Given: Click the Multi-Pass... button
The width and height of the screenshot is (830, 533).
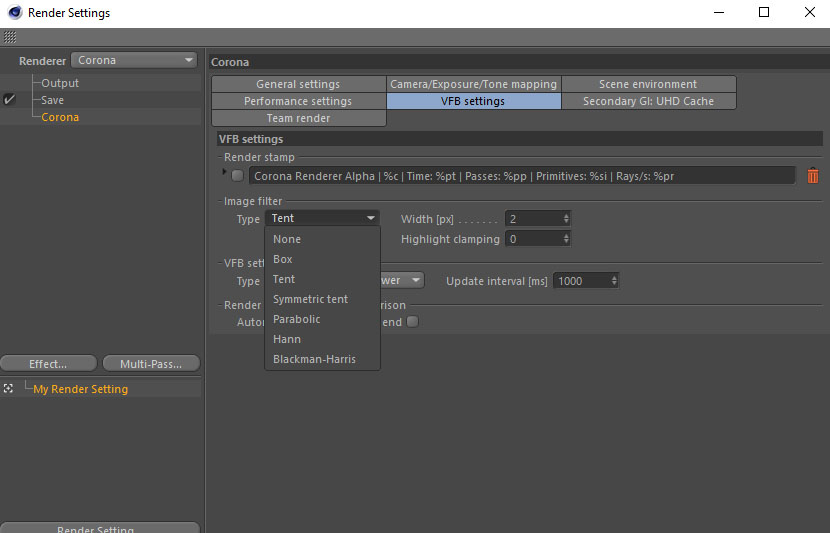Looking at the screenshot, I should tap(151, 364).
